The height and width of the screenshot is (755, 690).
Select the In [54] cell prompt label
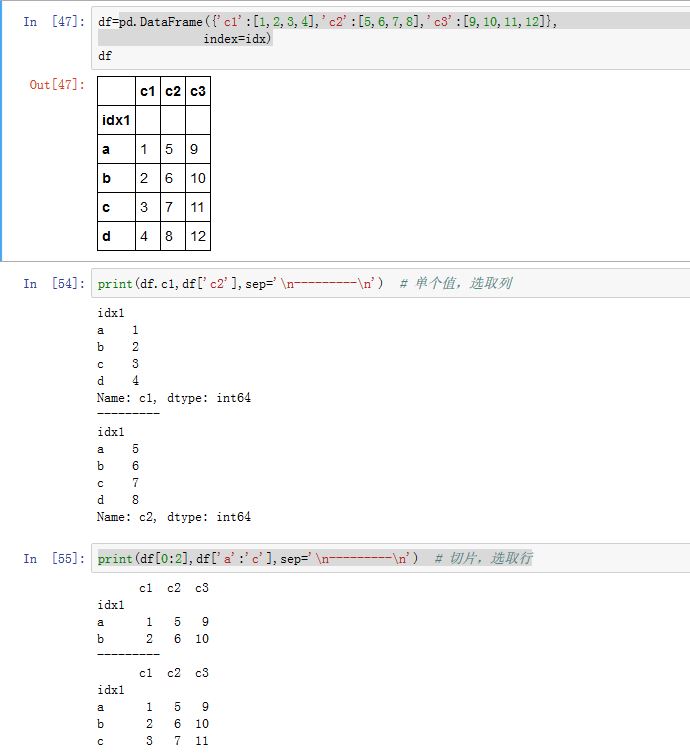(x=54, y=284)
